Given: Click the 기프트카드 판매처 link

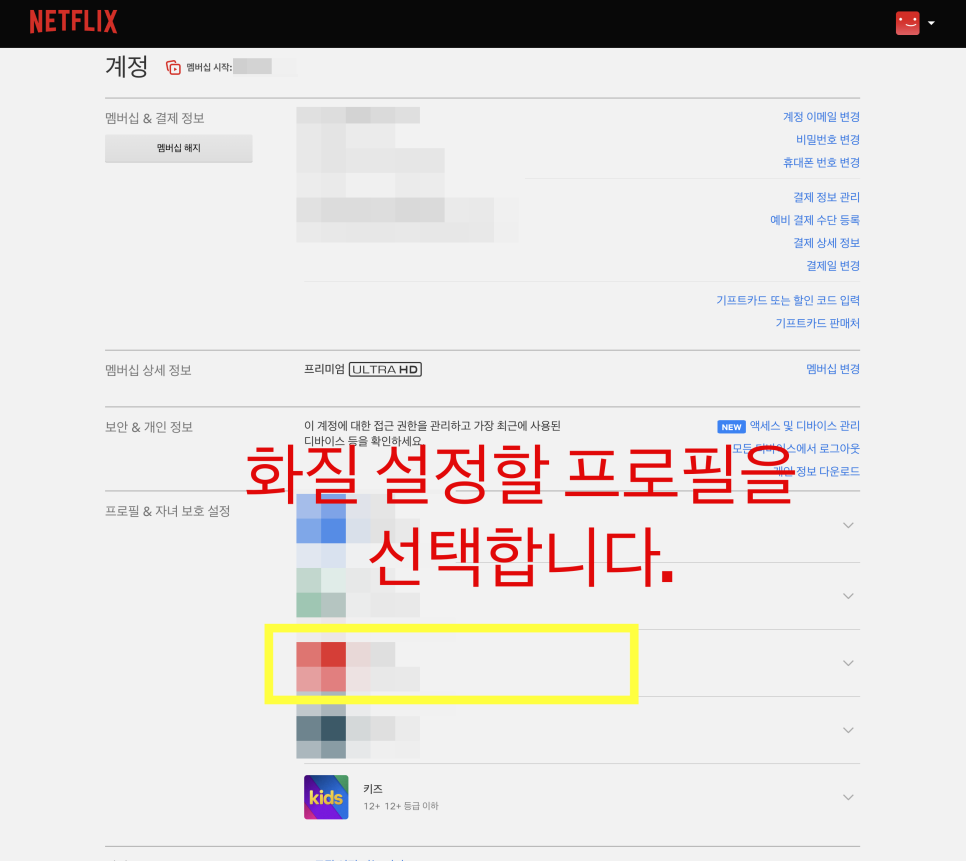Looking at the screenshot, I should (x=818, y=323).
